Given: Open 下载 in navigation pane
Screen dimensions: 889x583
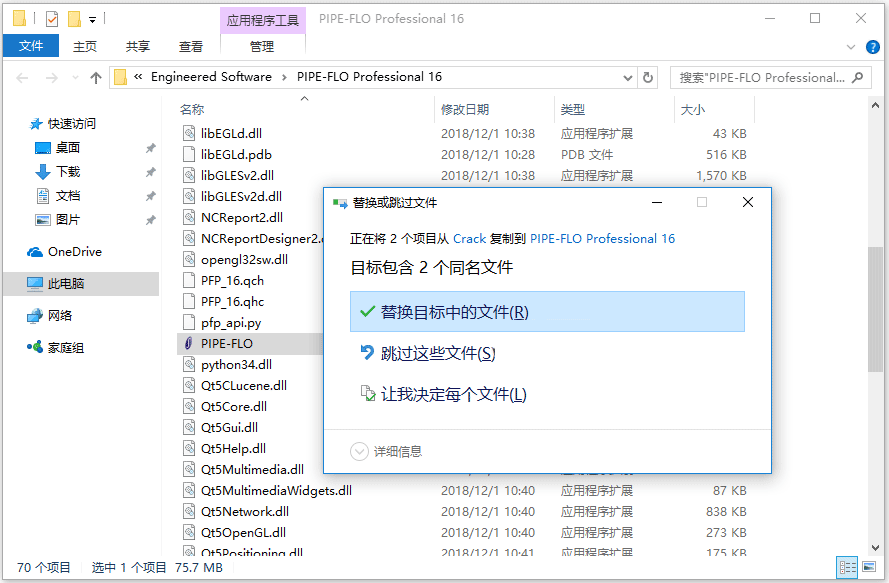Looking at the screenshot, I should pyautogui.click(x=68, y=171).
